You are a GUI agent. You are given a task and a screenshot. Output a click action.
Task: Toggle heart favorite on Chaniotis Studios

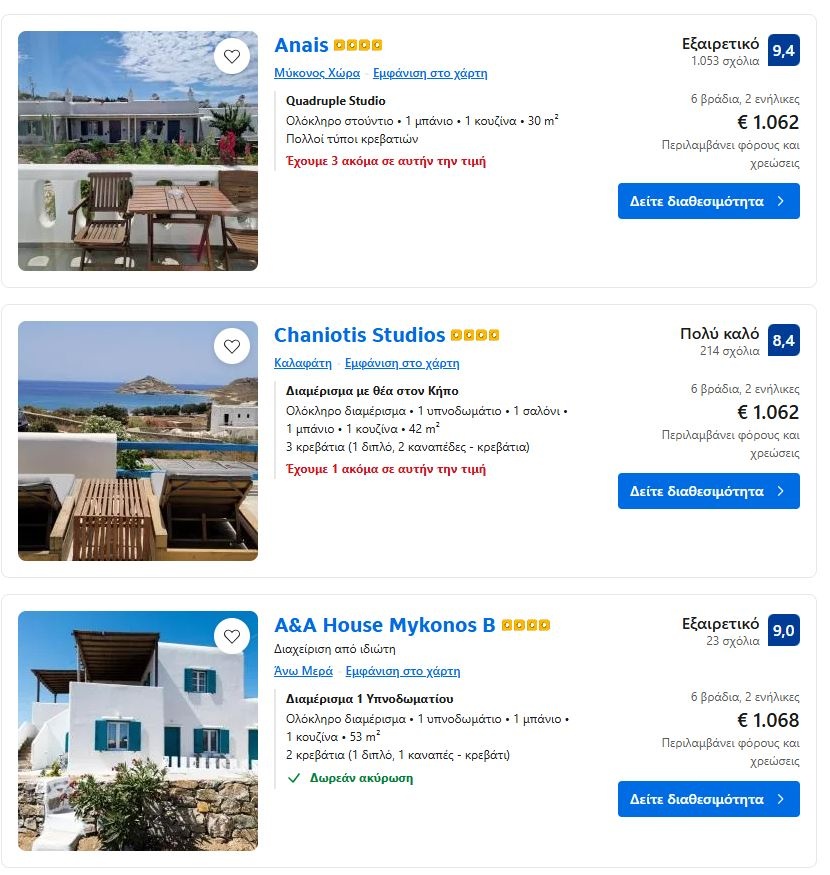pos(232,347)
